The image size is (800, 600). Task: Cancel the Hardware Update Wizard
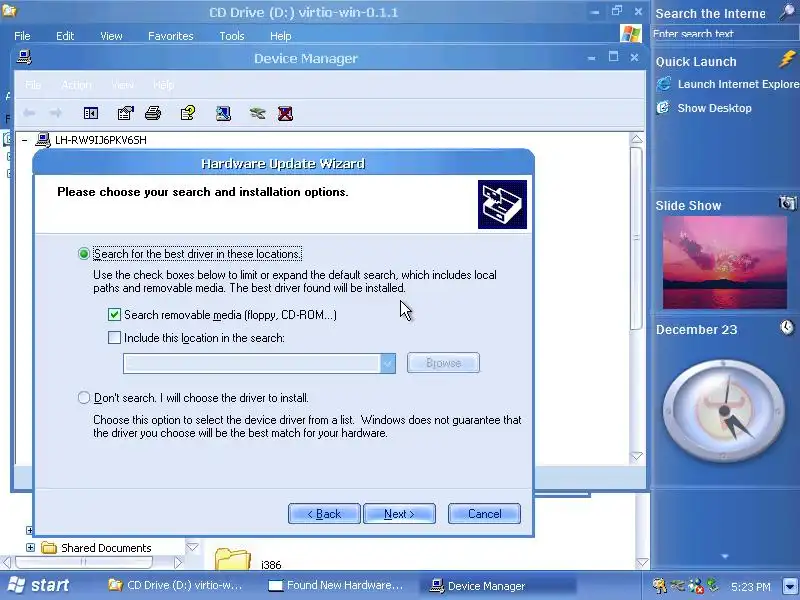[484, 514]
